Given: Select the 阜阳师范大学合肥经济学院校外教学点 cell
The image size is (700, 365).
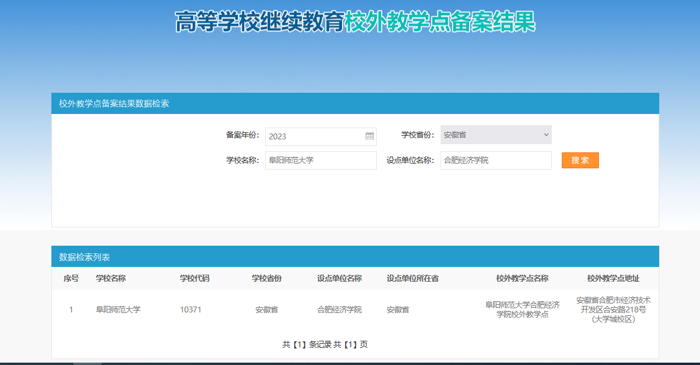Looking at the screenshot, I should [522, 310].
